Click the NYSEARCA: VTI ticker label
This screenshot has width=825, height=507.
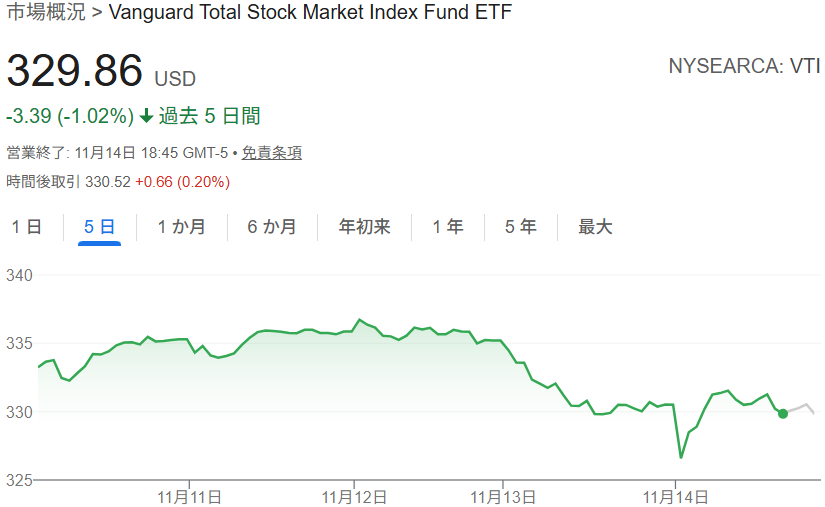pyautogui.click(x=744, y=66)
